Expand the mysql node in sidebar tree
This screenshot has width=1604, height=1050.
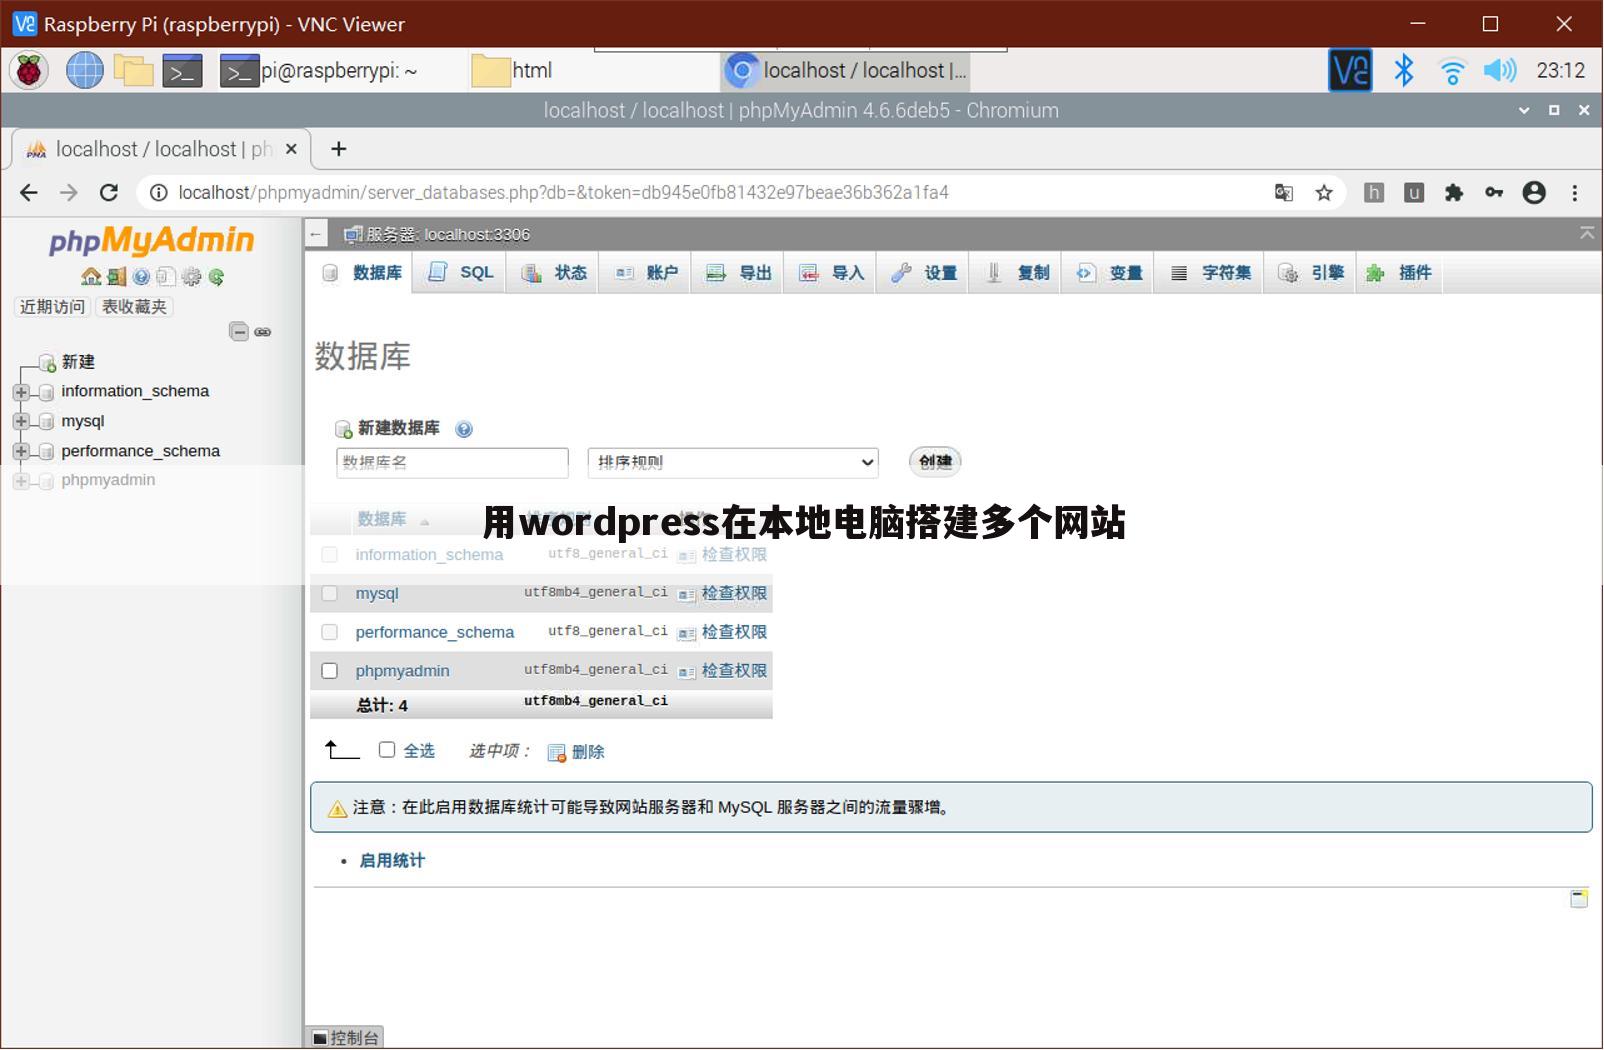pos(22,421)
